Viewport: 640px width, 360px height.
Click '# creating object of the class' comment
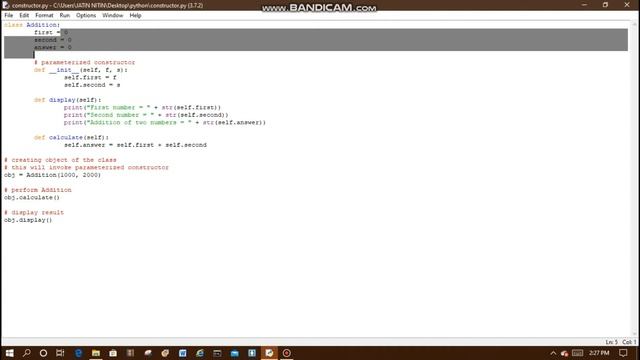click(x=60, y=160)
